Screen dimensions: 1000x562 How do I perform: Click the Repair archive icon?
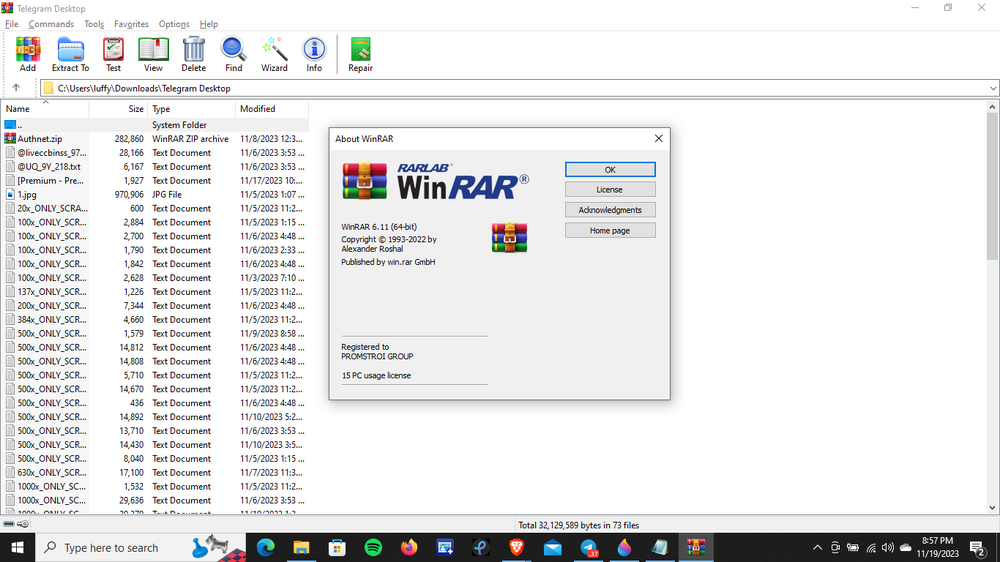pos(360,54)
